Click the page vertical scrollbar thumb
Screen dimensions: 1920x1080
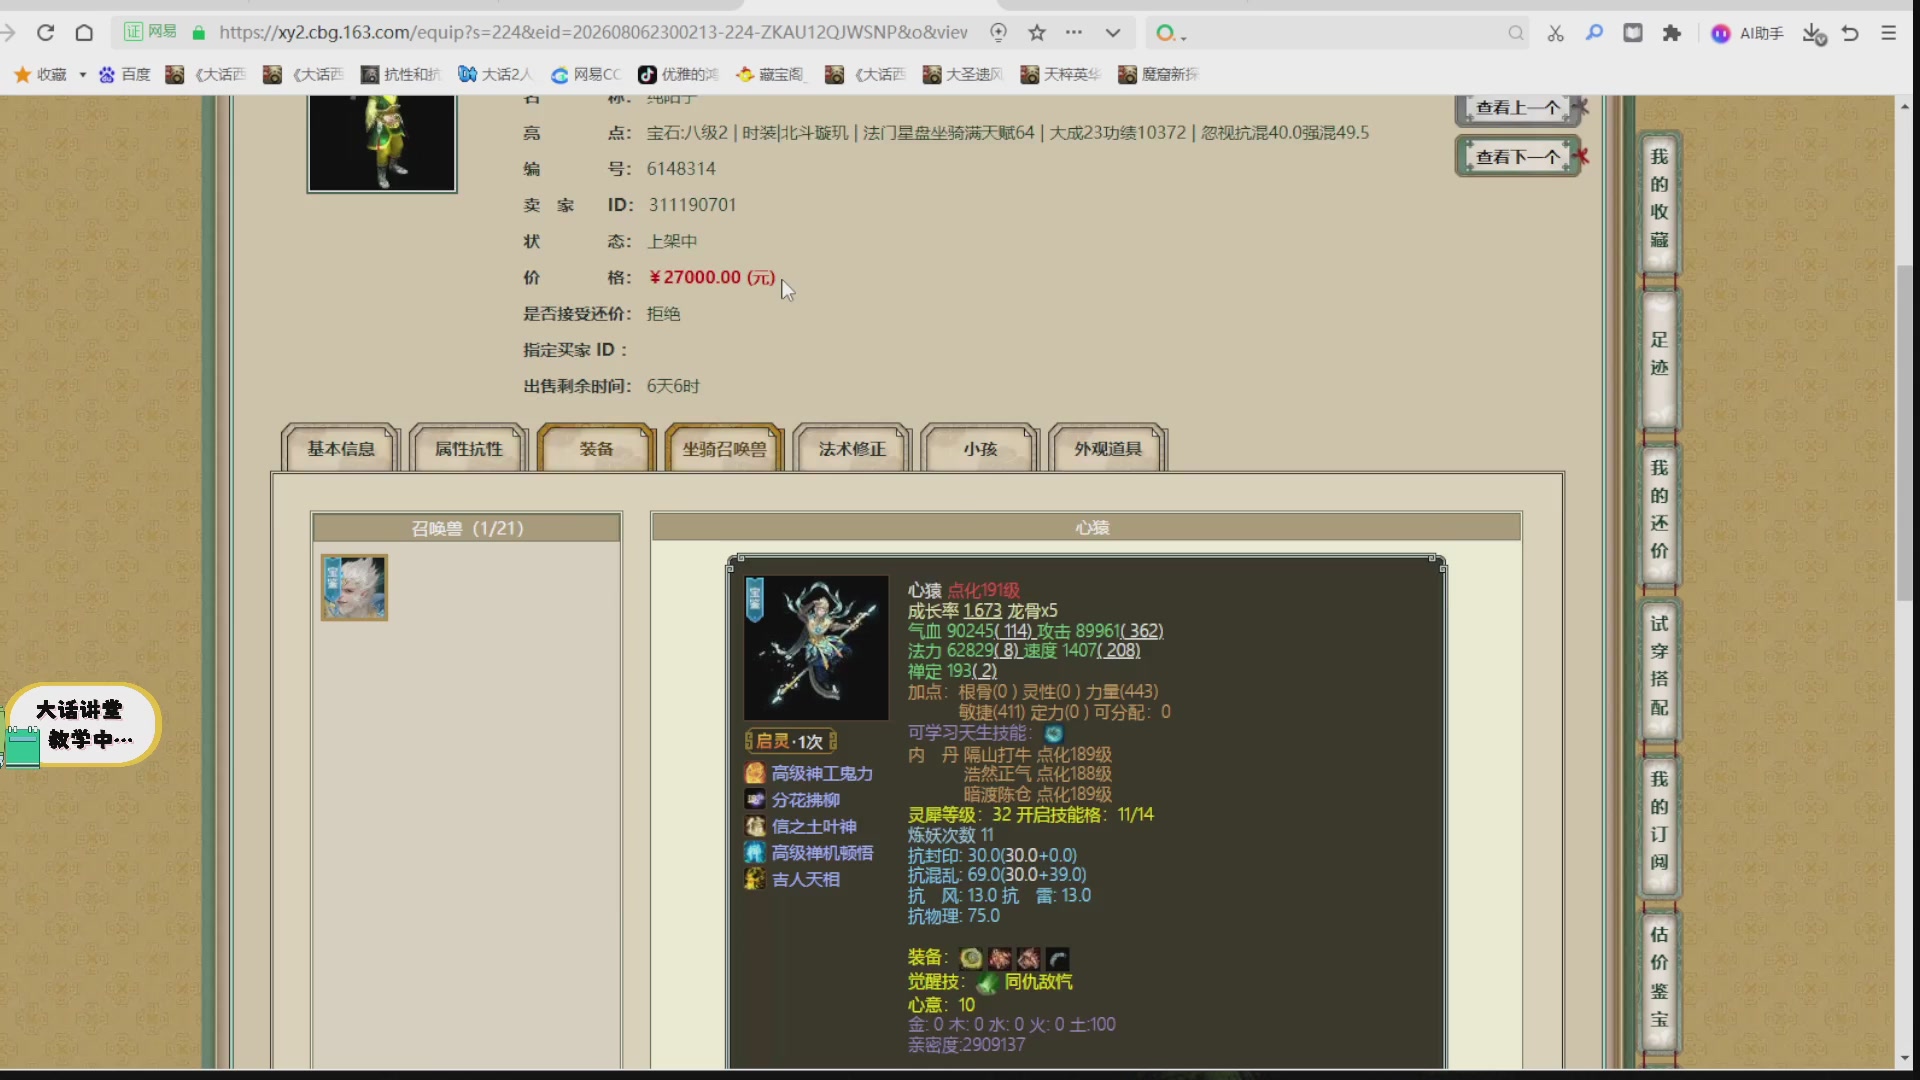point(1903,432)
